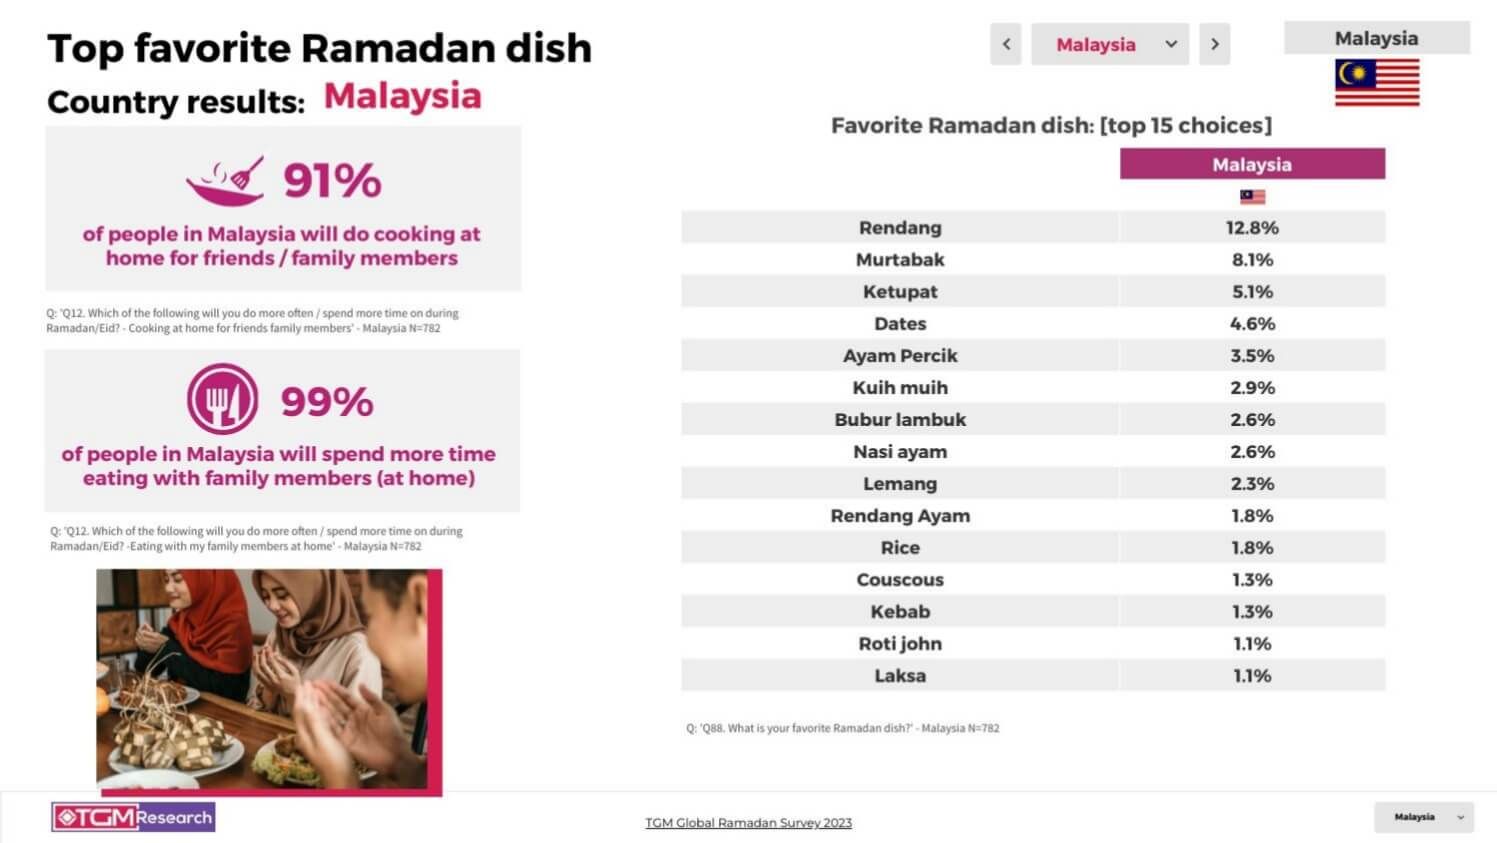Open the TGM Global Ramadan Survey 2023 link
1497x843 pixels.
pyautogui.click(x=748, y=822)
